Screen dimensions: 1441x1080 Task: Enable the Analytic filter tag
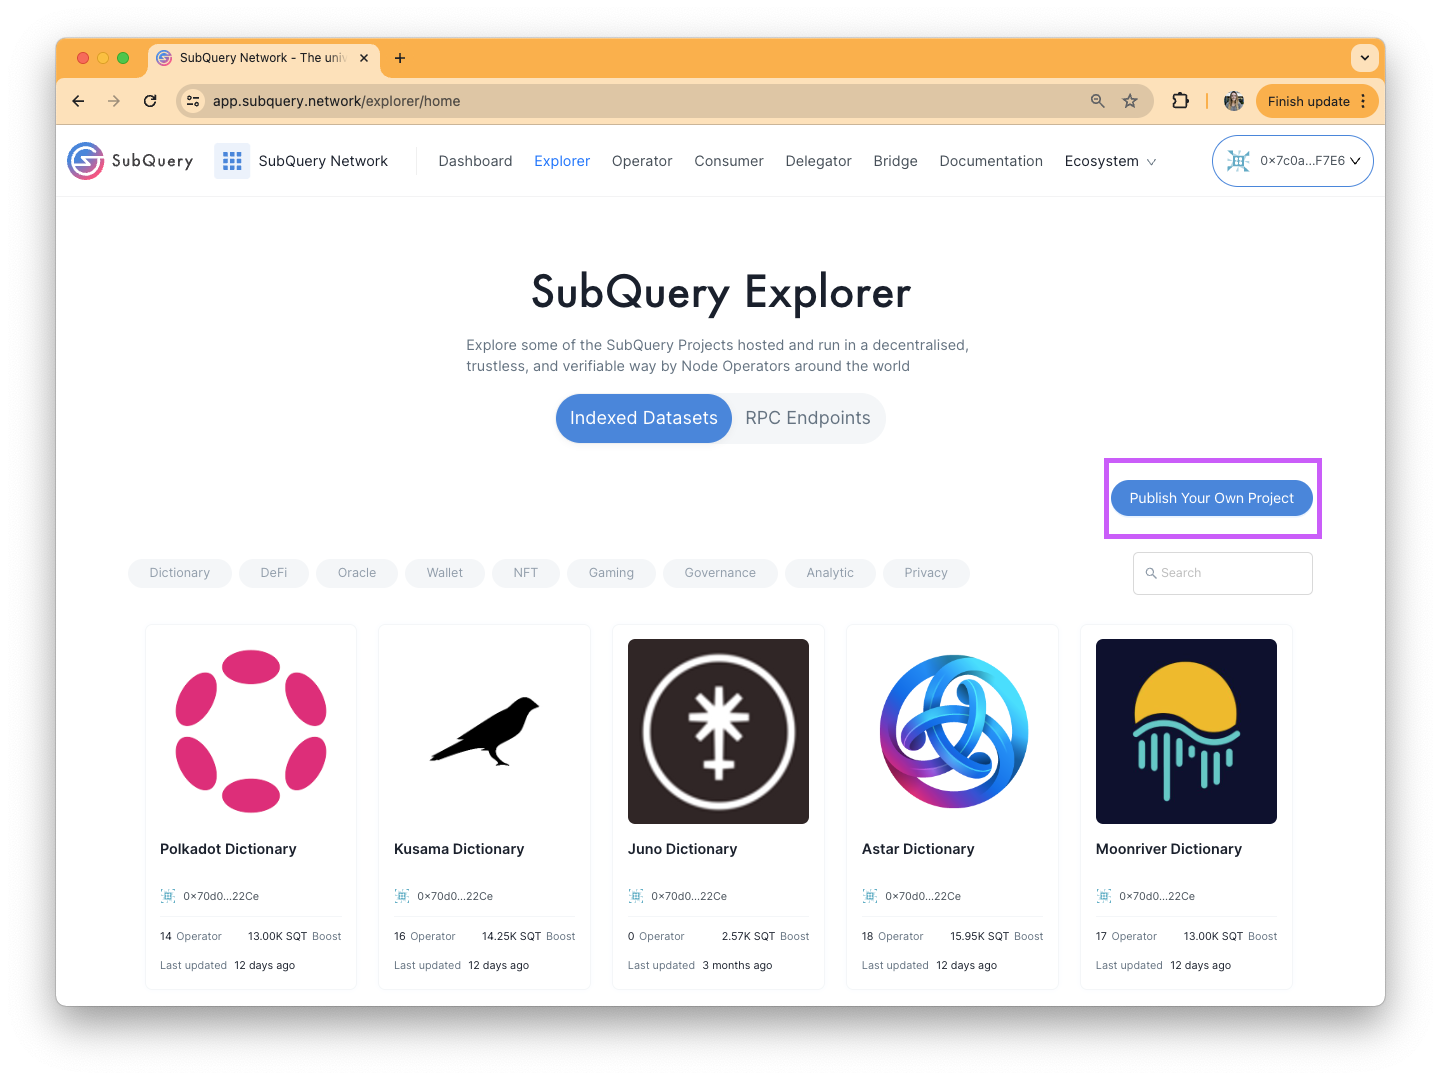click(830, 573)
